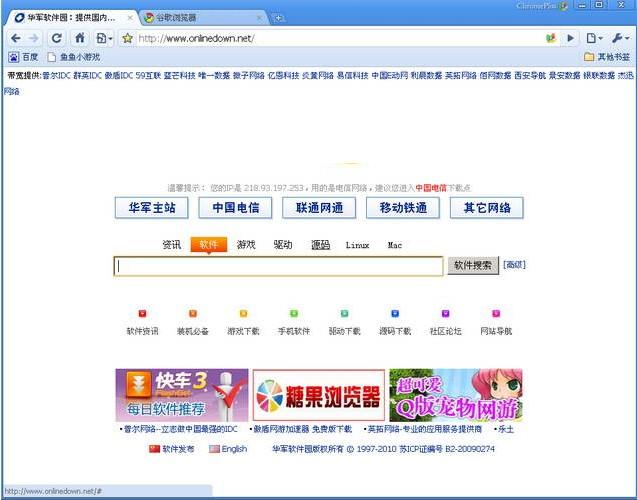Open the 普尔网络 IDC footer link
Viewport: 637px width, 500px height.
click(180, 429)
